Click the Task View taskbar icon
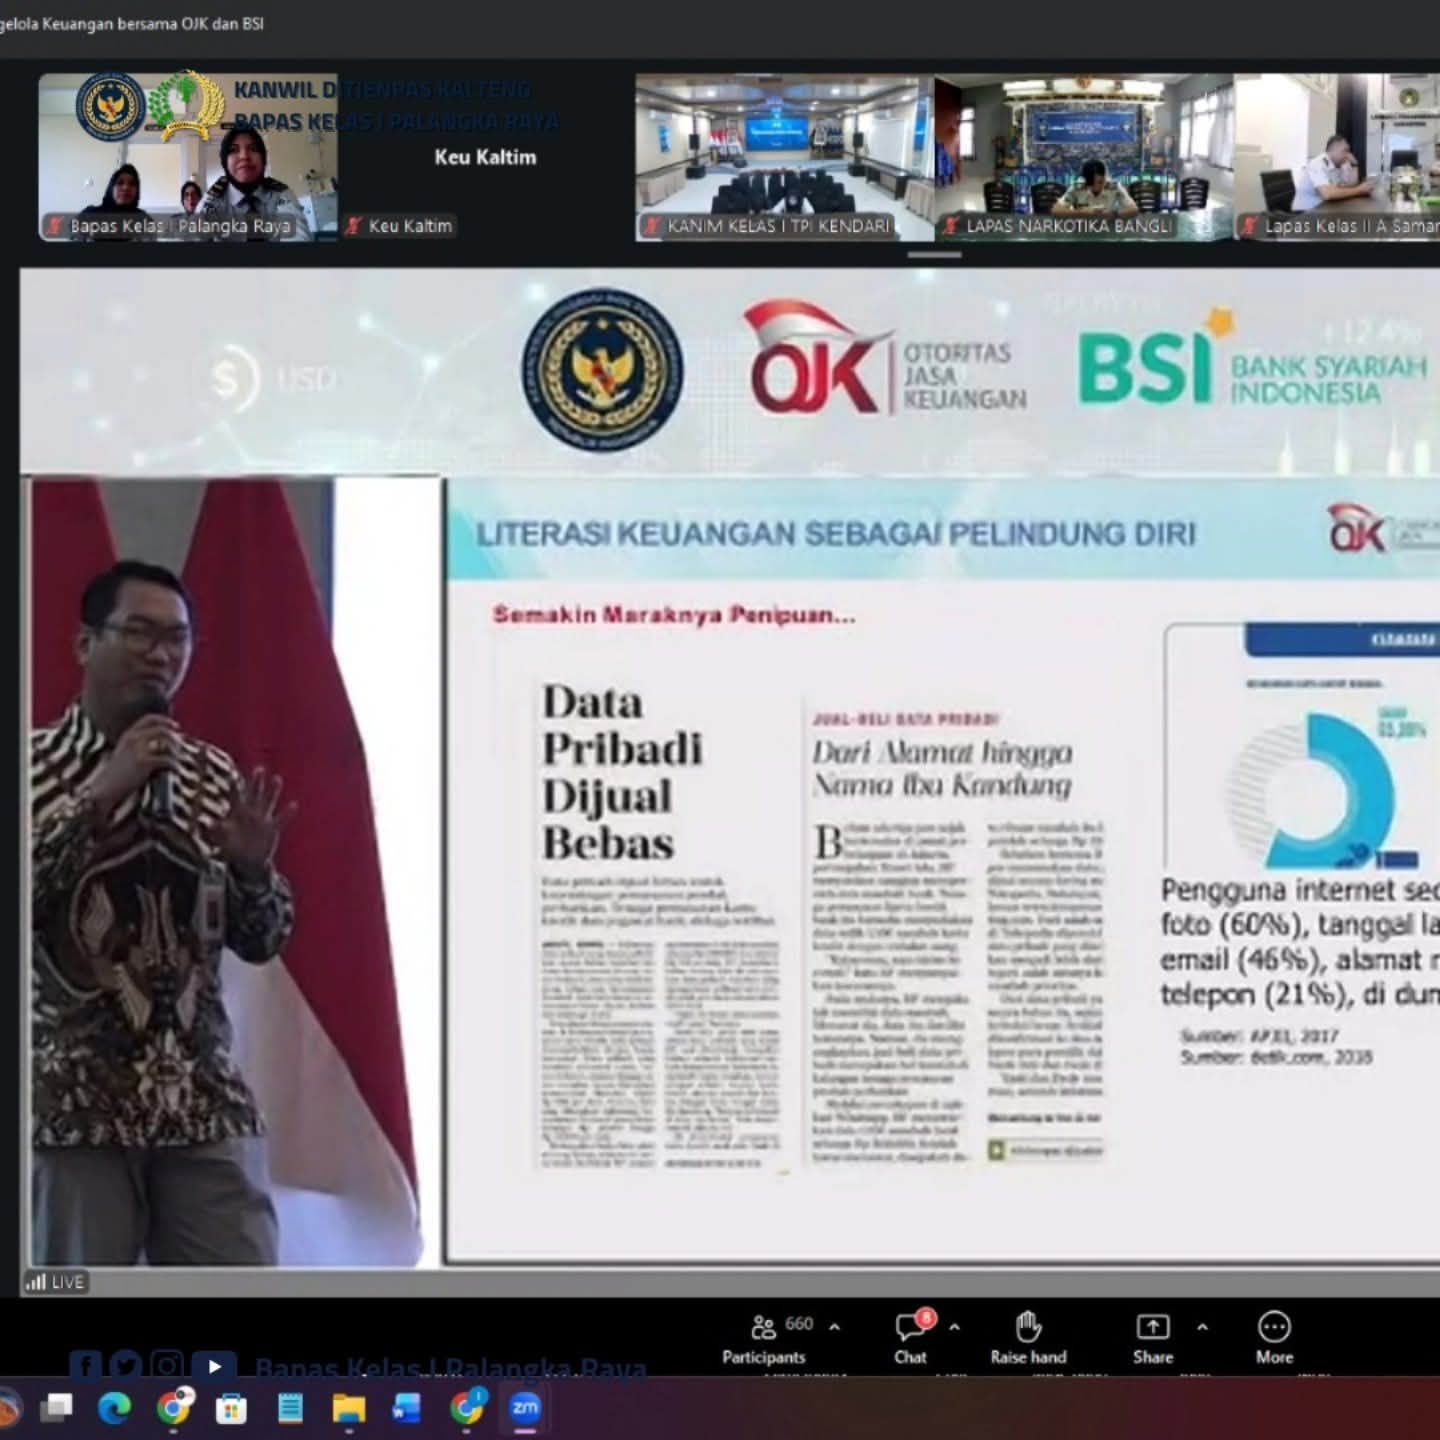The image size is (1440, 1440). (x=56, y=1408)
